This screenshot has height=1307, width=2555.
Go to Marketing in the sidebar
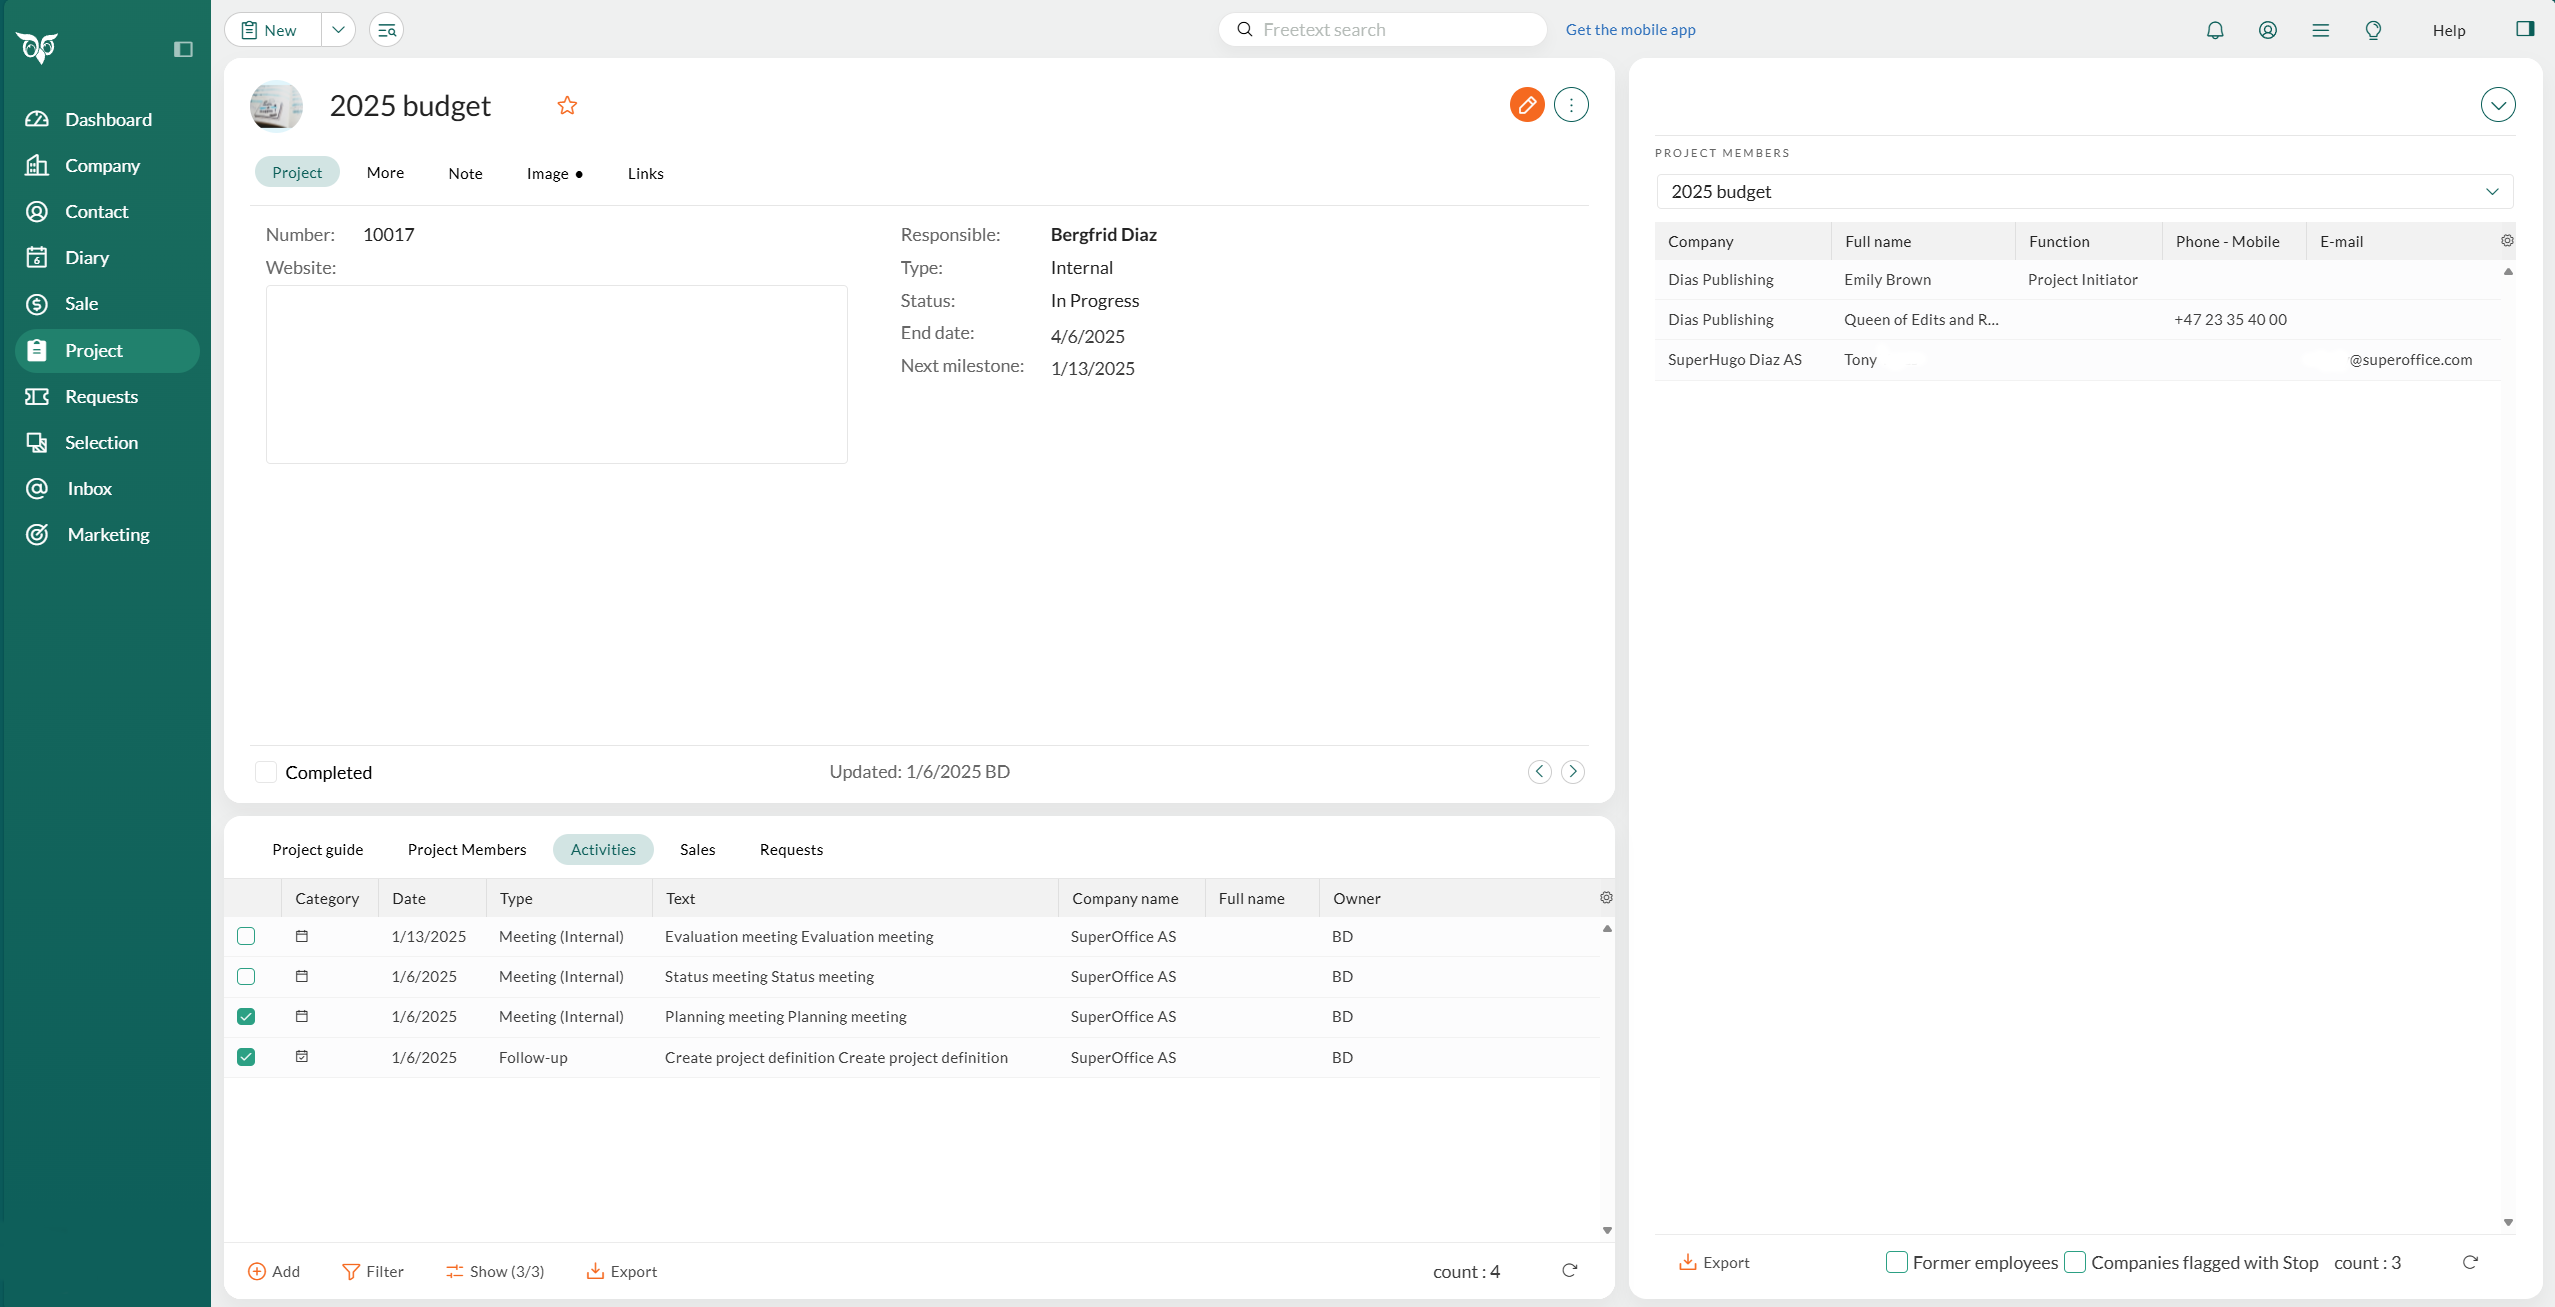pyautogui.click(x=106, y=535)
